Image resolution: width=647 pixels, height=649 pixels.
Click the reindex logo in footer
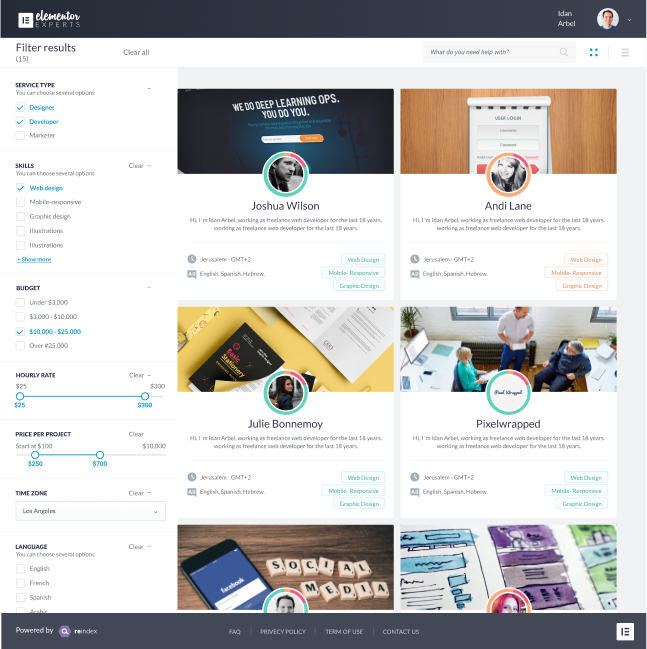point(78,631)
